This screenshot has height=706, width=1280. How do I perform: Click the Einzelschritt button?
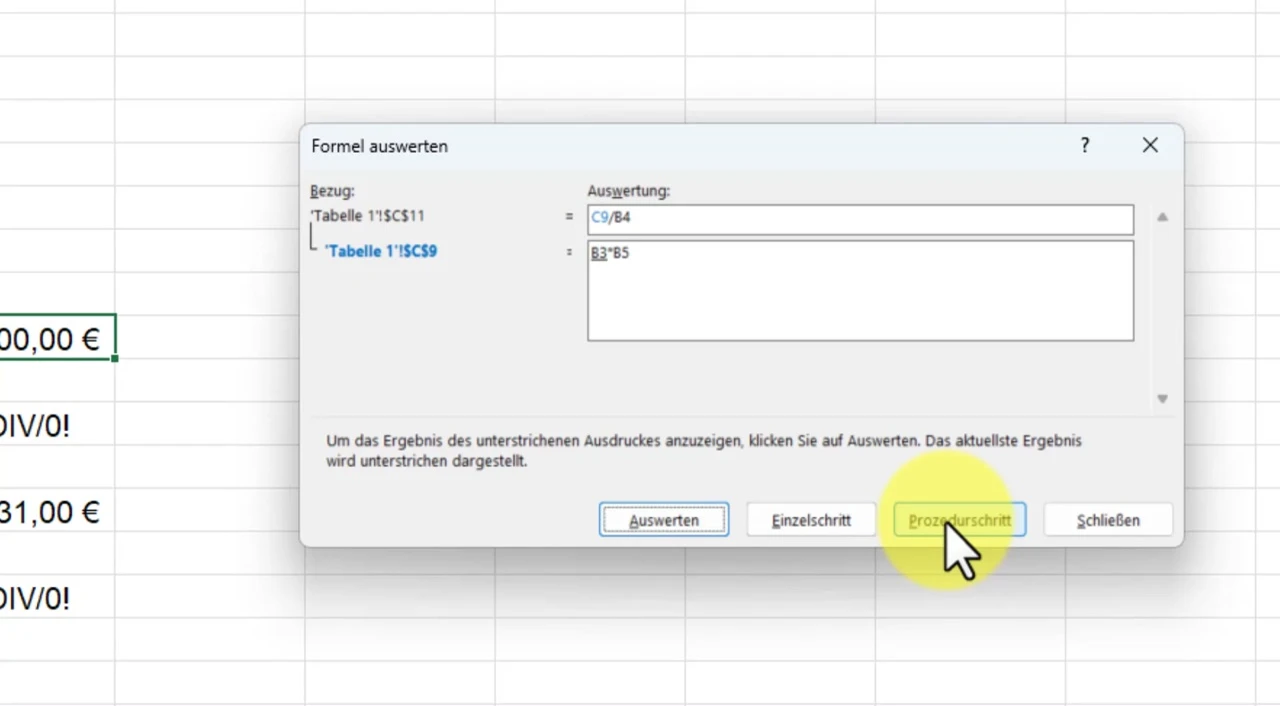click(811, 520)
